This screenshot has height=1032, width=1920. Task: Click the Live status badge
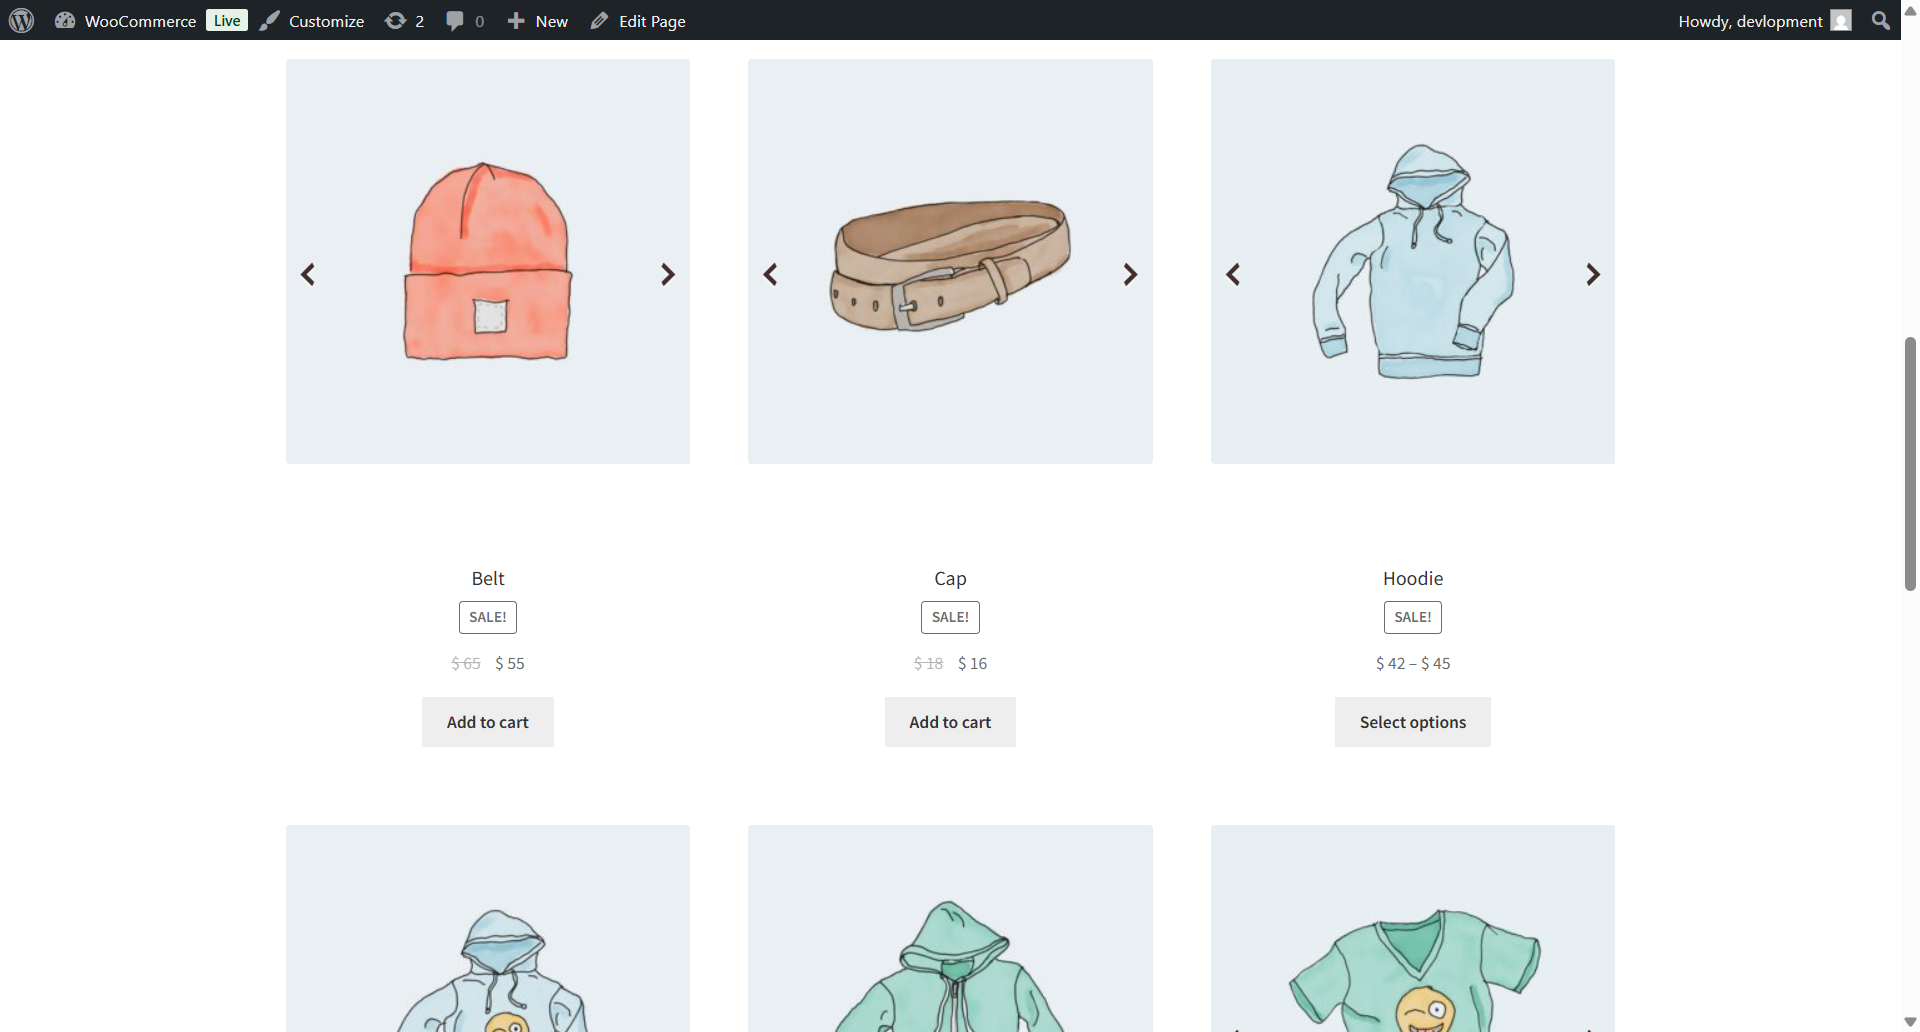(x=227, y=20)
